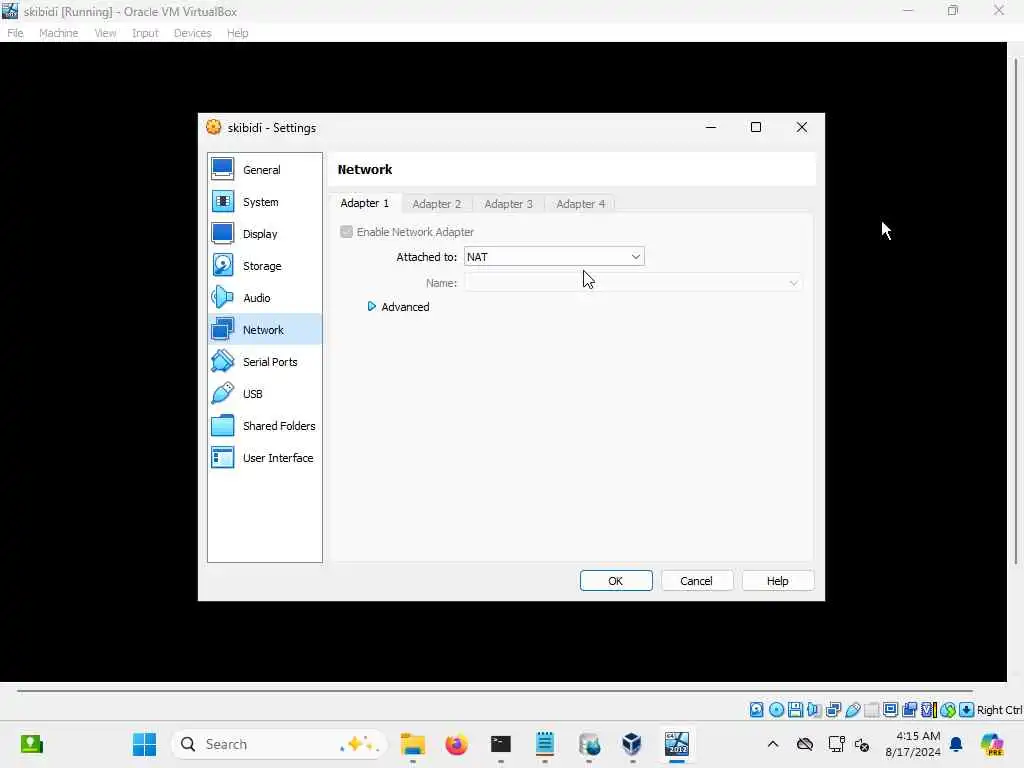The image size is (1024, 768).
Task: Open the Devices menu
Action: coord(192,33)
